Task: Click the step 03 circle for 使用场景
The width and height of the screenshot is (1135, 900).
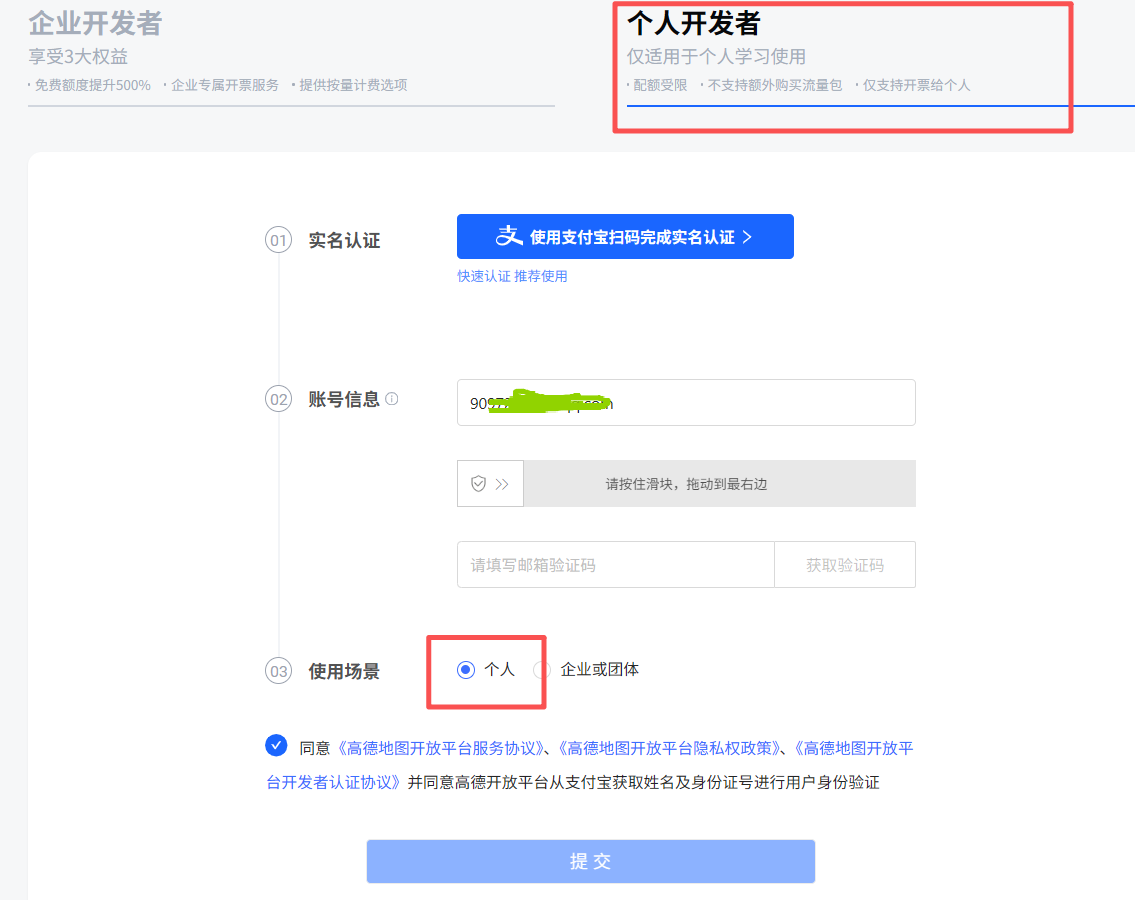Action: 278,672
